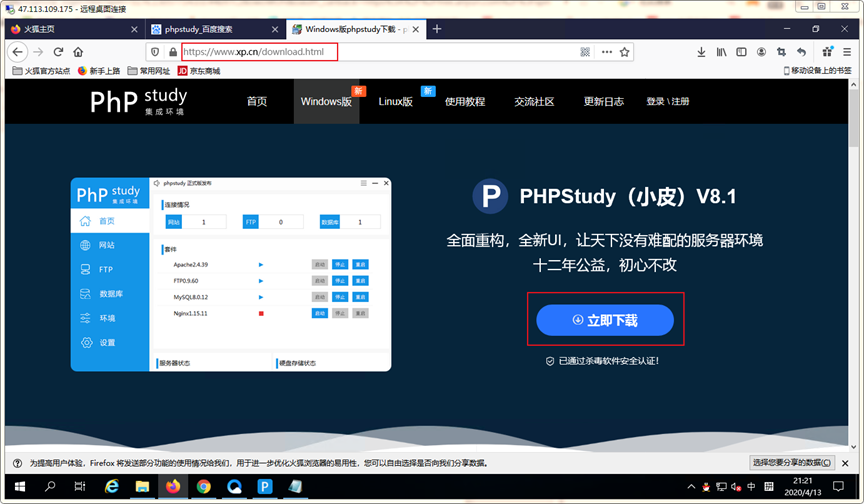Open the 京东商城 bookmark
864x504 pixels.
[199, 71]
